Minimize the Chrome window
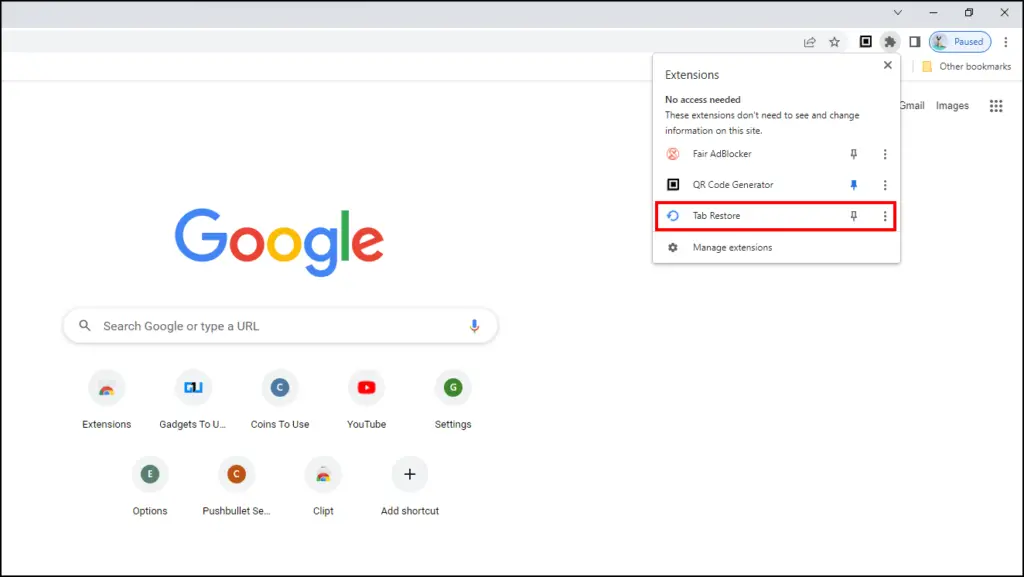Screen dimensions: 1024x577 tap(933, 12)
